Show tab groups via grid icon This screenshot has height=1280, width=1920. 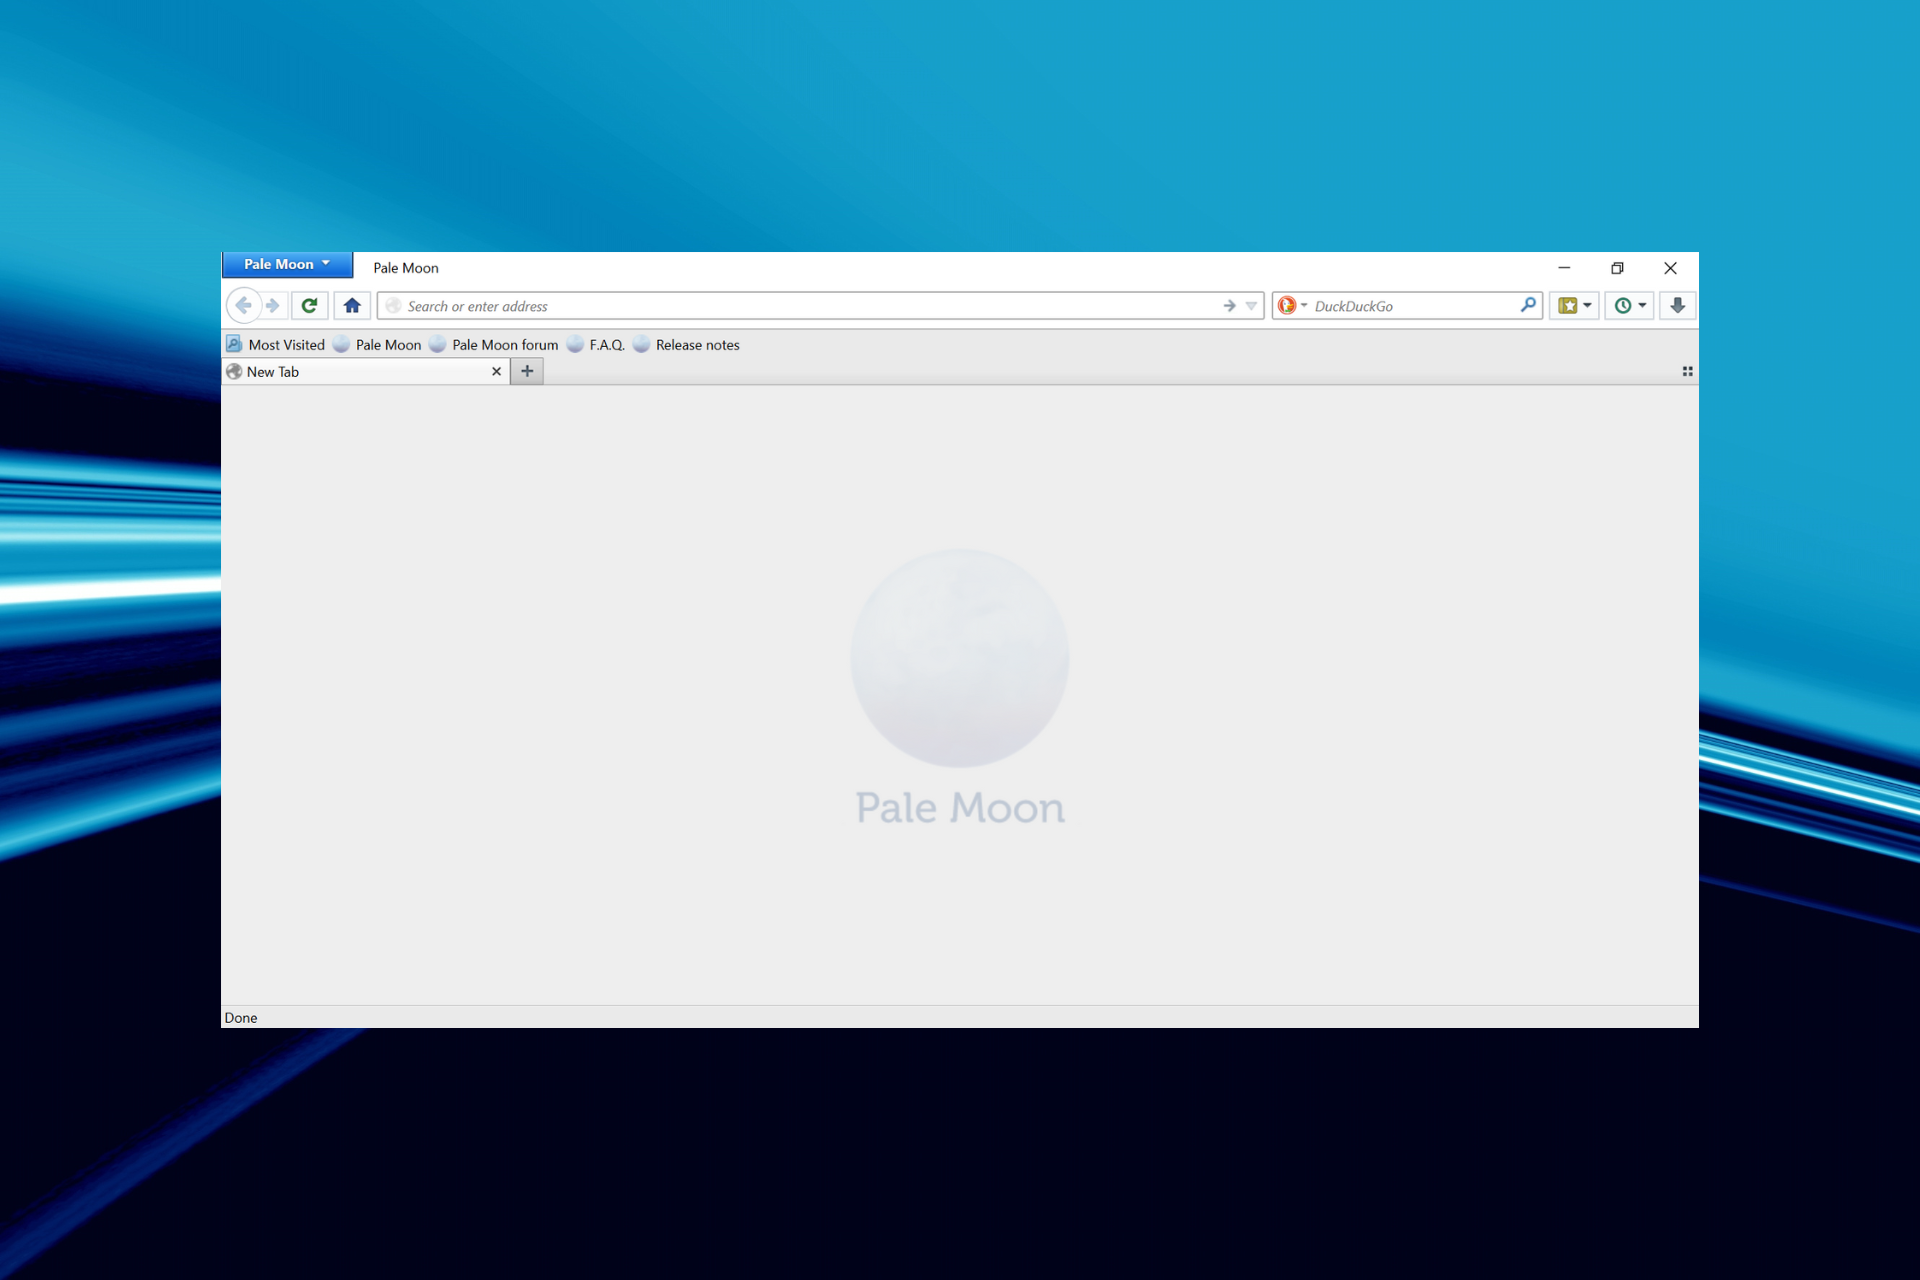pyautogui.click(x=1687, y=372)
